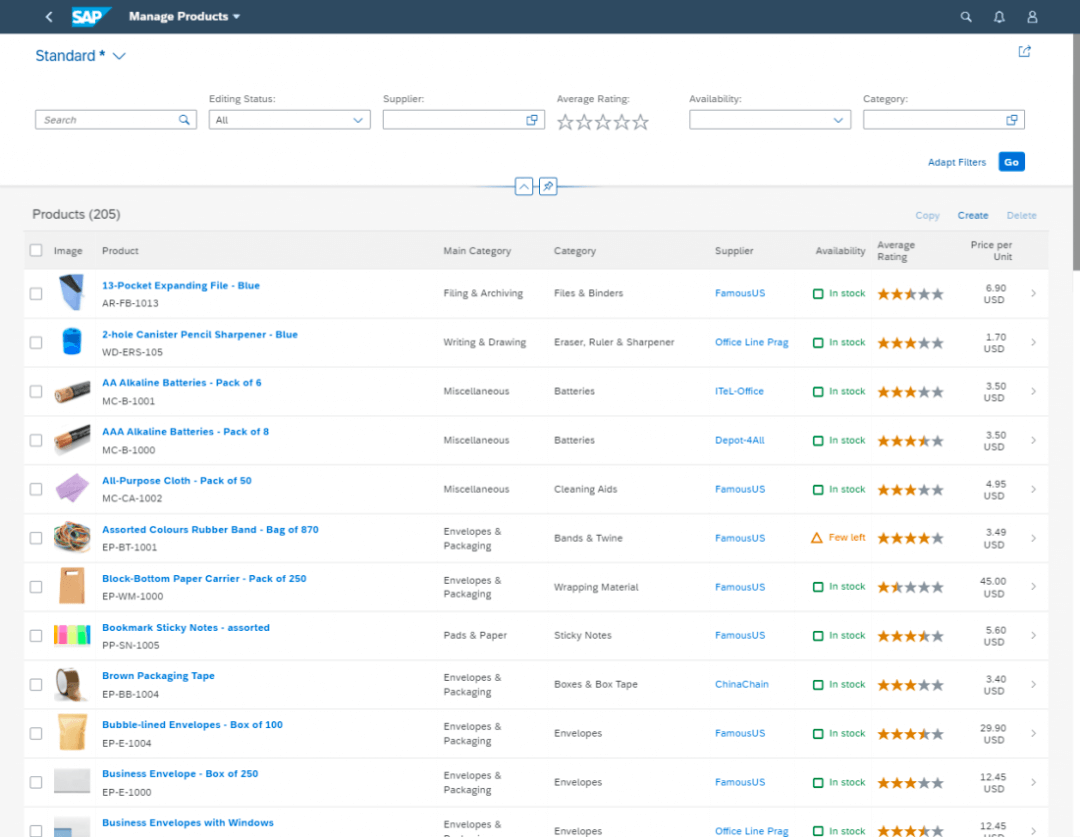This screenshot has height=837, width=1080.
Task: Click the Price per Unit column header
Action: [x=991, y=251]
